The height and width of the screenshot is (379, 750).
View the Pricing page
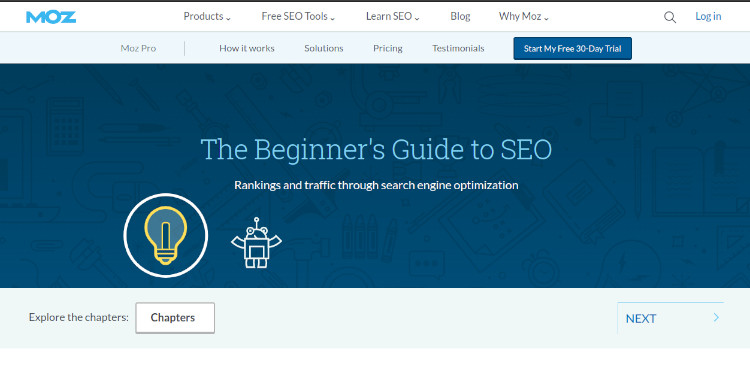(x=388, y=48)
